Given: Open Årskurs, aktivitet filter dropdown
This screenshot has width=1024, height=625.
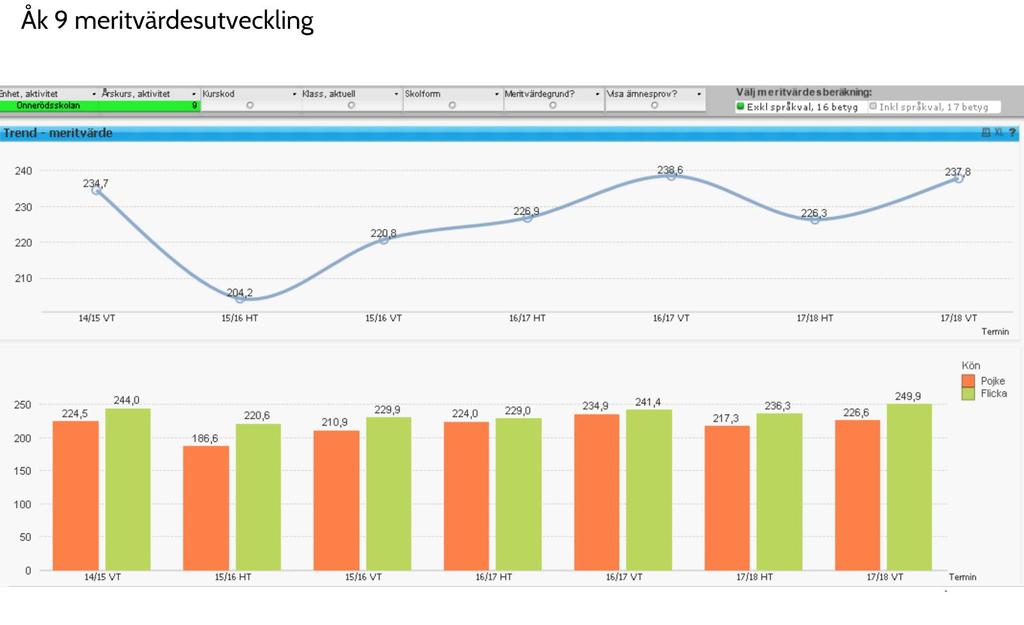Looking at the screenshot, I should click(194, 94).
